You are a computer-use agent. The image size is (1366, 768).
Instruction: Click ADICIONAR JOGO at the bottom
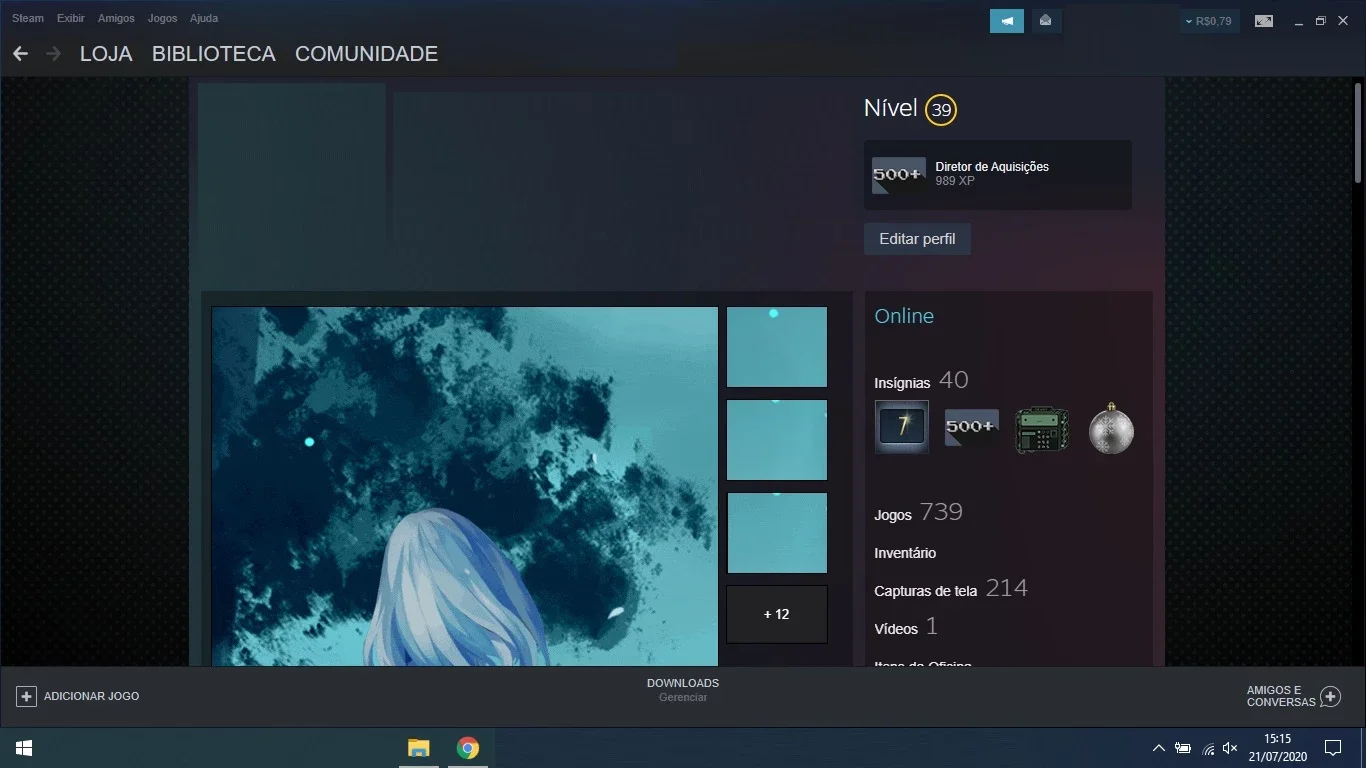point(91,696)
